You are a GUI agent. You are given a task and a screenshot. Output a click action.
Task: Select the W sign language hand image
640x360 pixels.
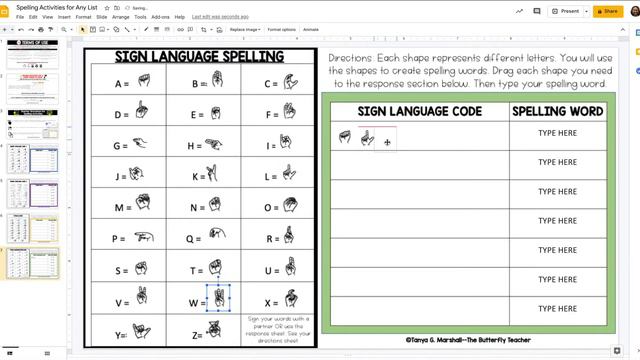point(218,298)
